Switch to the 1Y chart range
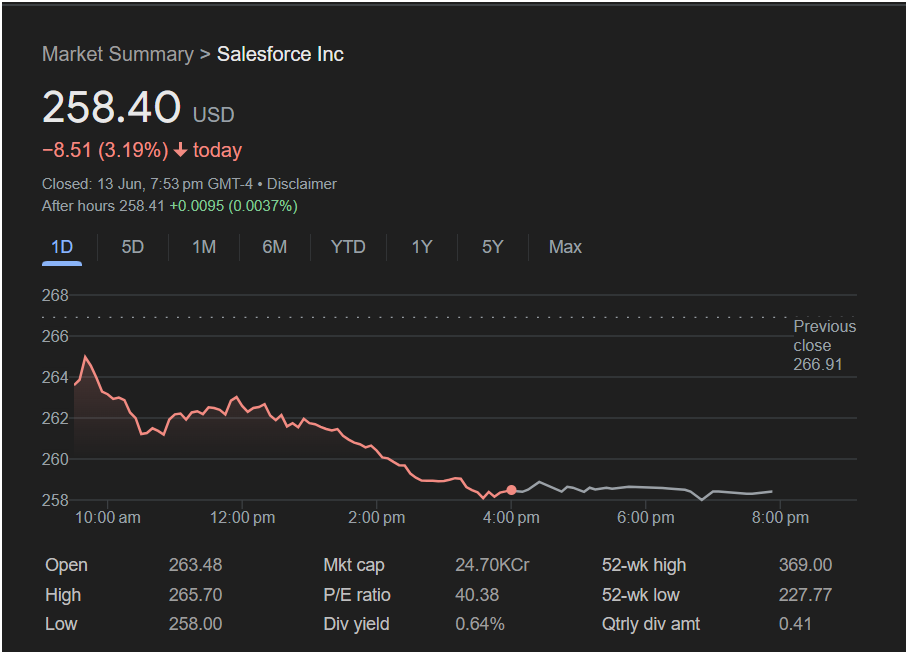The width and height of the screenshot is (908, 654). point(422,247)
